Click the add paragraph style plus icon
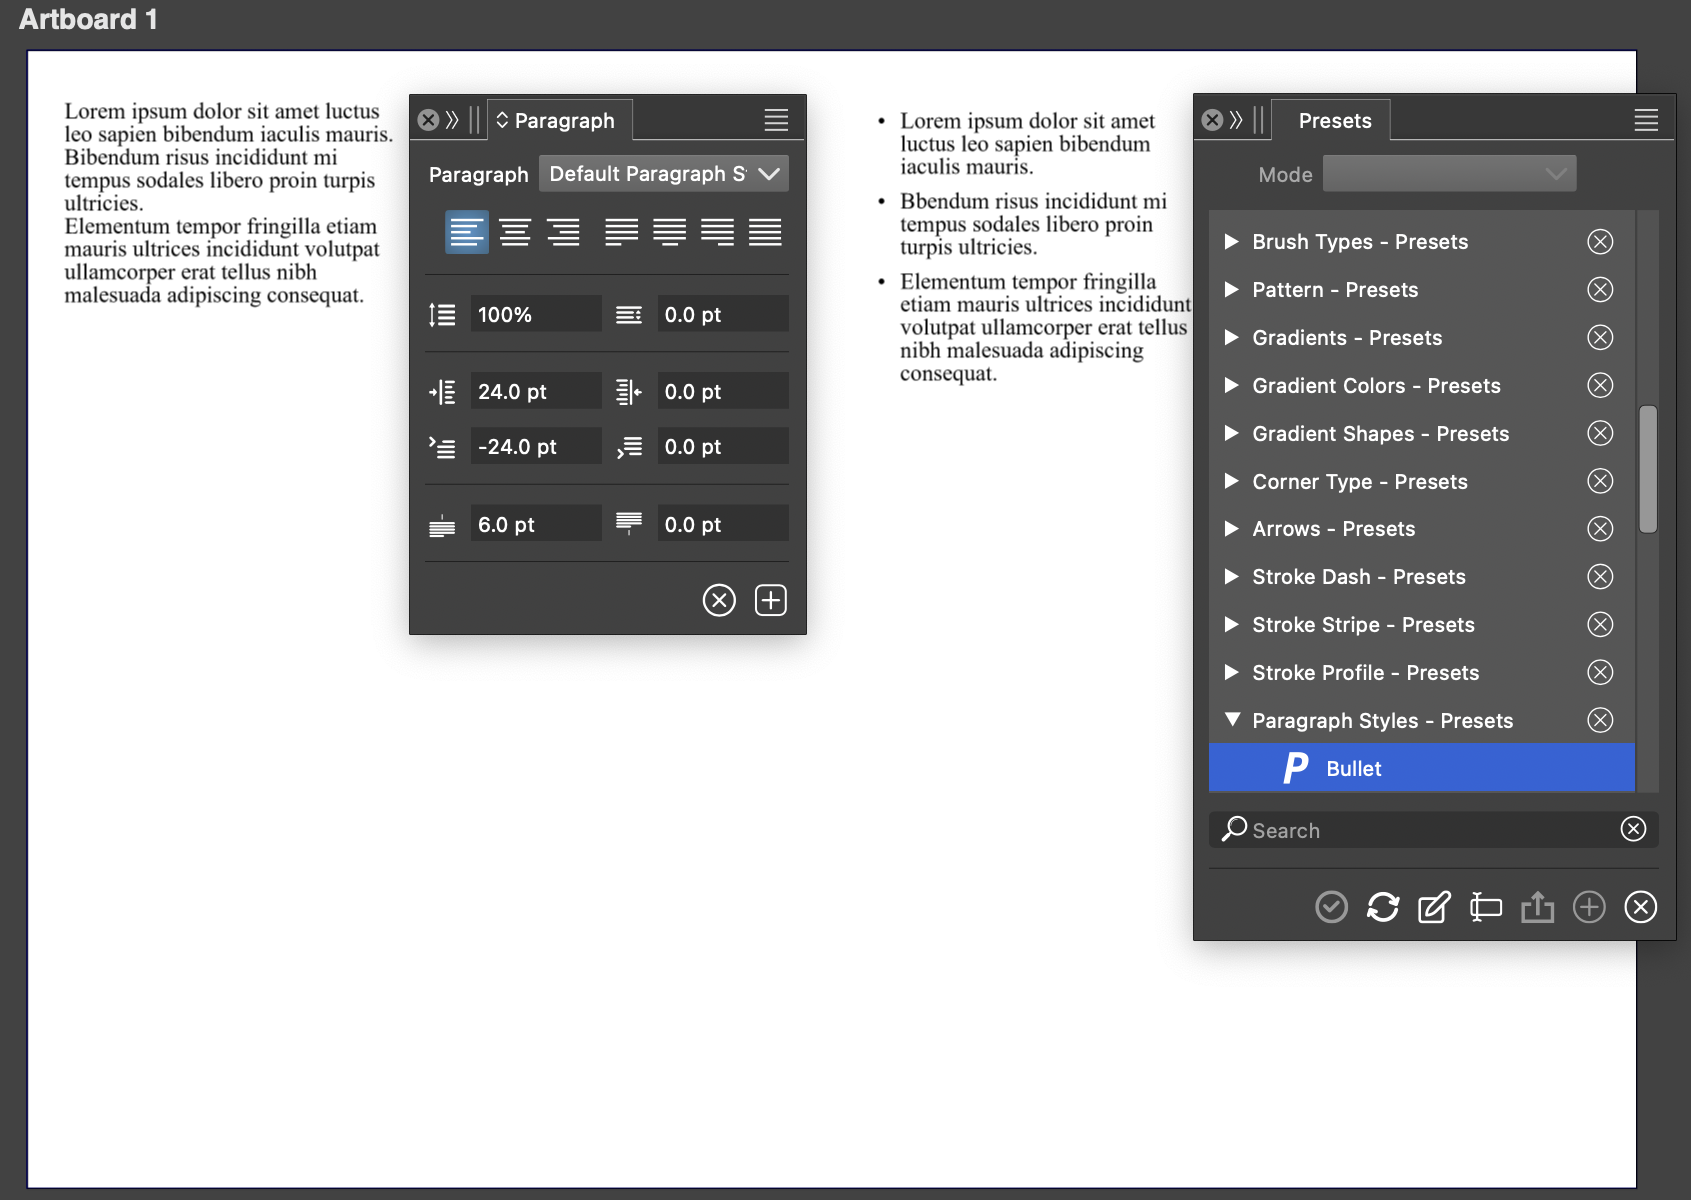 [x=770, y=600]
